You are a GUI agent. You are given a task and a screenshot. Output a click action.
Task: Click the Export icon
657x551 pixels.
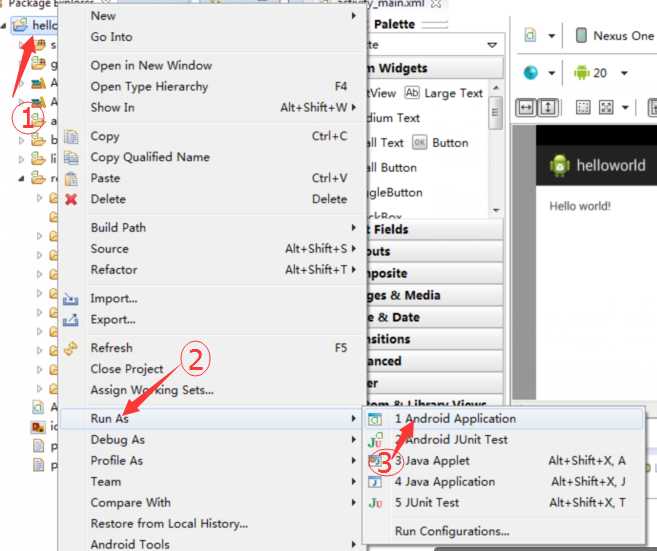click(71, 320)
